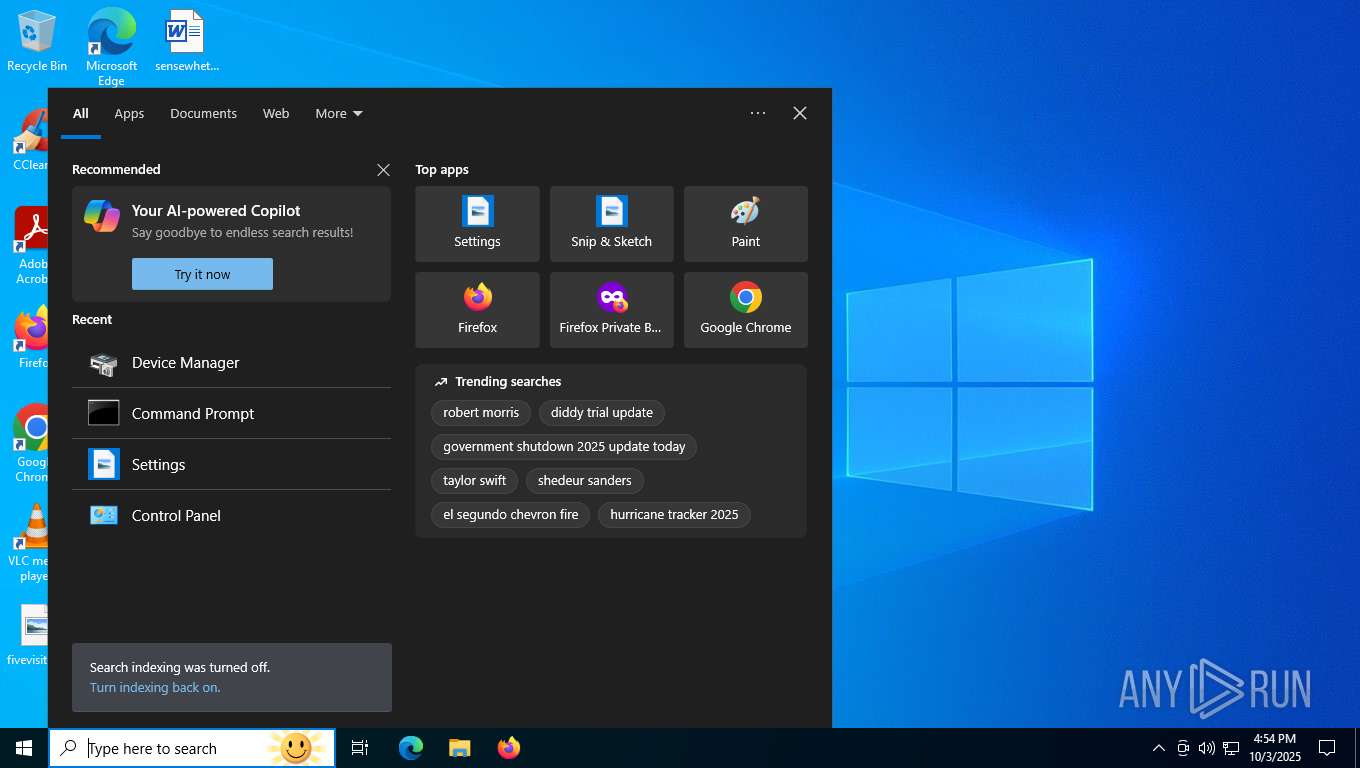Select the sensewhet Word document icon
This screenshot has height=768, width=1360.
(x=186, y=41)
